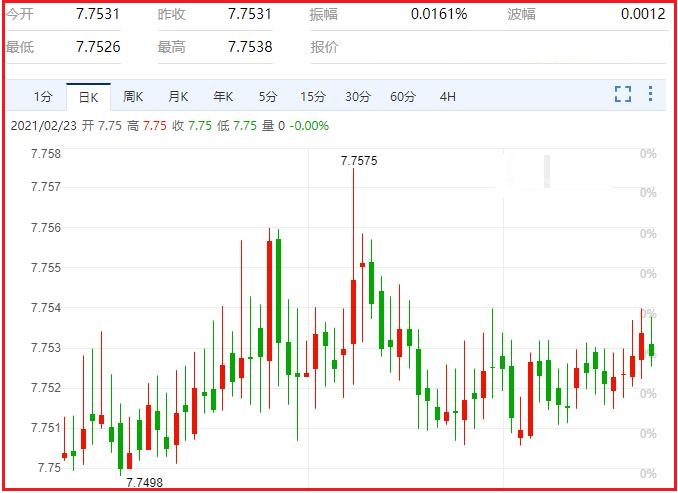Click the 今开 value 7.7531
Viewport: 678px width, 493px height.
point(98,14)
